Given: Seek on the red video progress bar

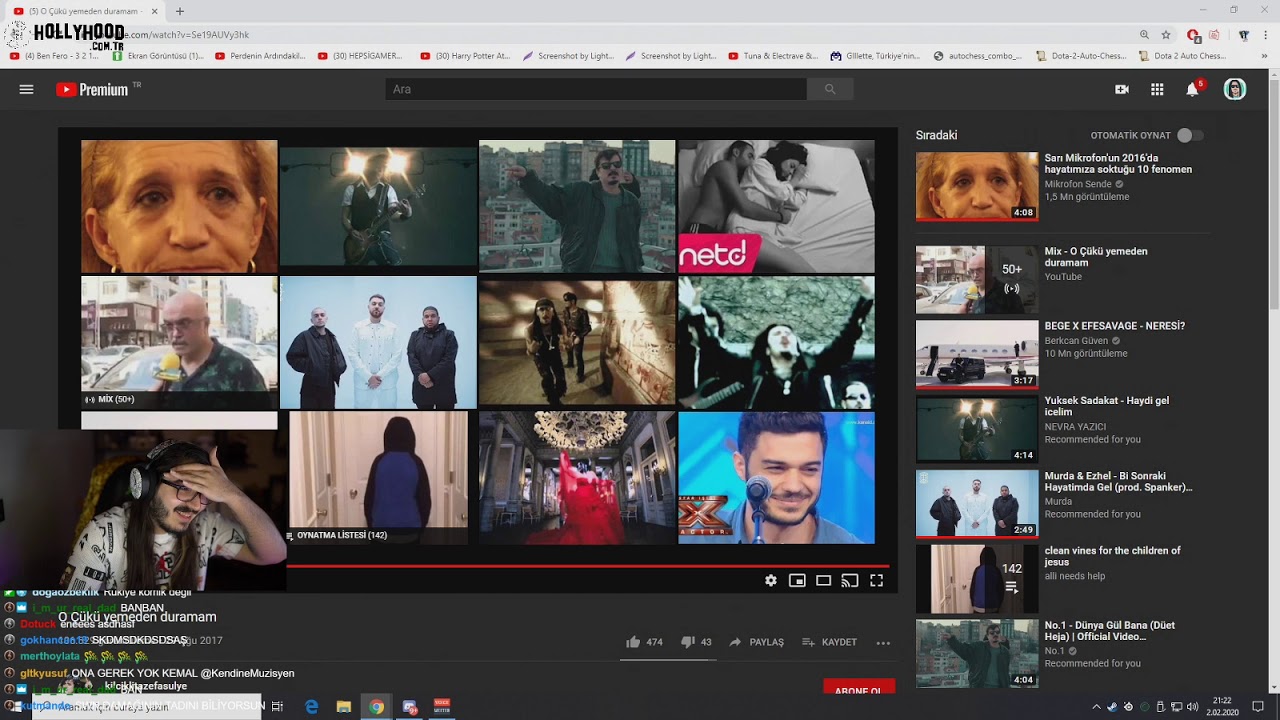Looking at the screenshot, I should [587, 566].
